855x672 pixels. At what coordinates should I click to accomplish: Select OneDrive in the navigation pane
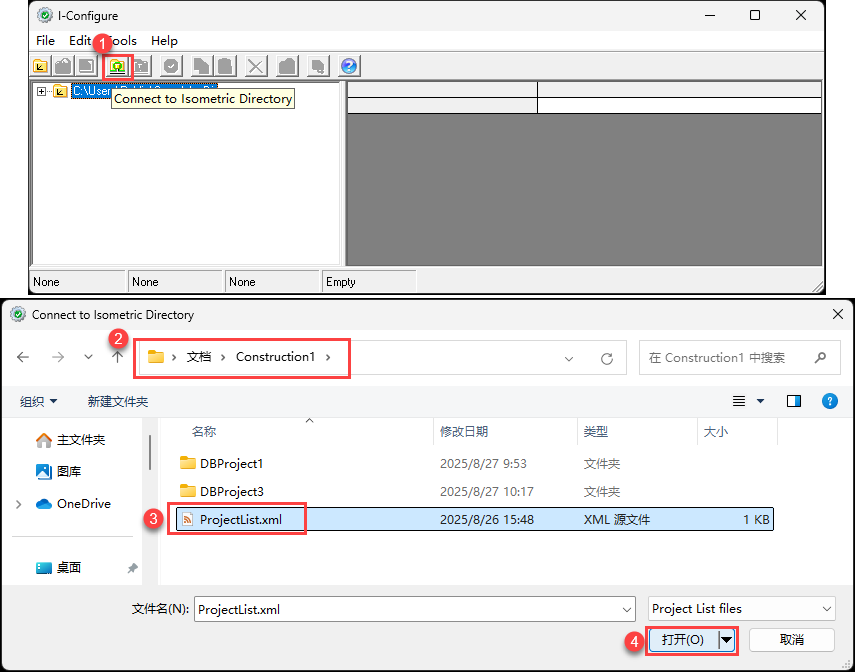point(83,504)
